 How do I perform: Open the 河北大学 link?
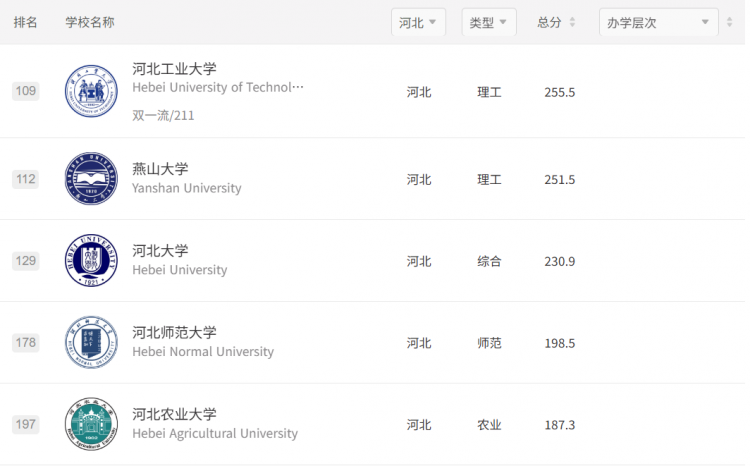pos(160,251)
